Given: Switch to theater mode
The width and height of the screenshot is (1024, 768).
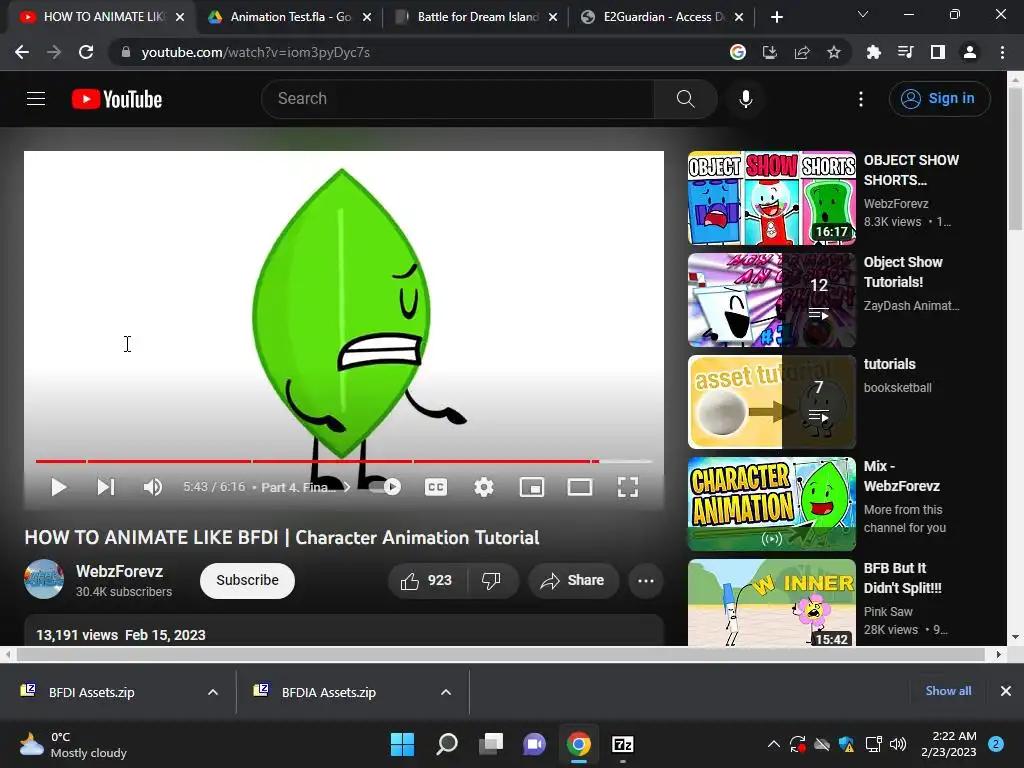Looking at the screenshot, I should [x=579, y=487].
